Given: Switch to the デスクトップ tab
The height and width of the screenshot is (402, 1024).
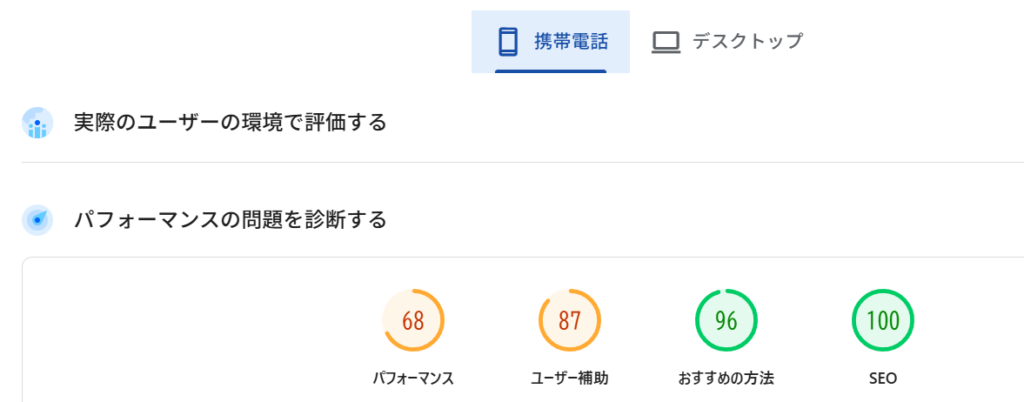Looking at the screenshot, I should click(x=747, y=41).
